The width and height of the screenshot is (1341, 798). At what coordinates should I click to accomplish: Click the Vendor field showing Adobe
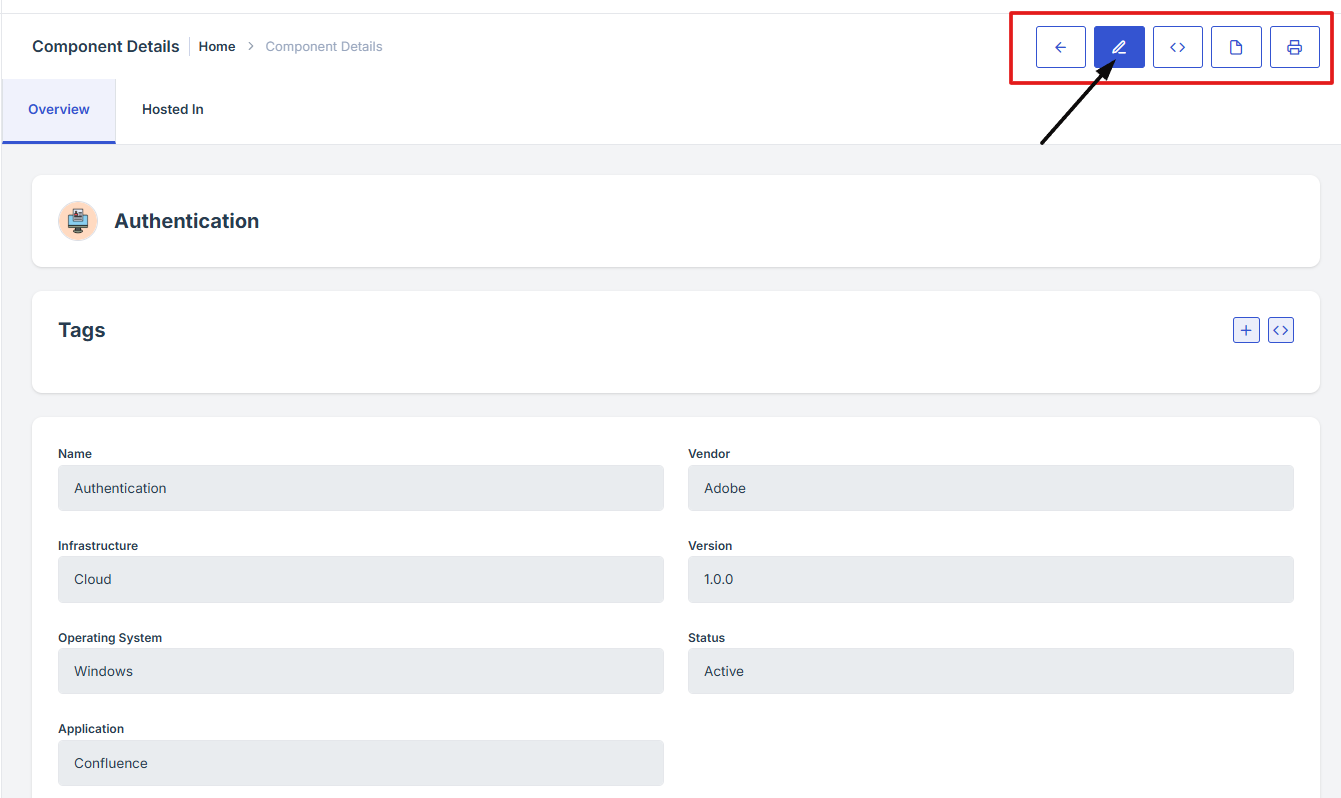[990, 488]
